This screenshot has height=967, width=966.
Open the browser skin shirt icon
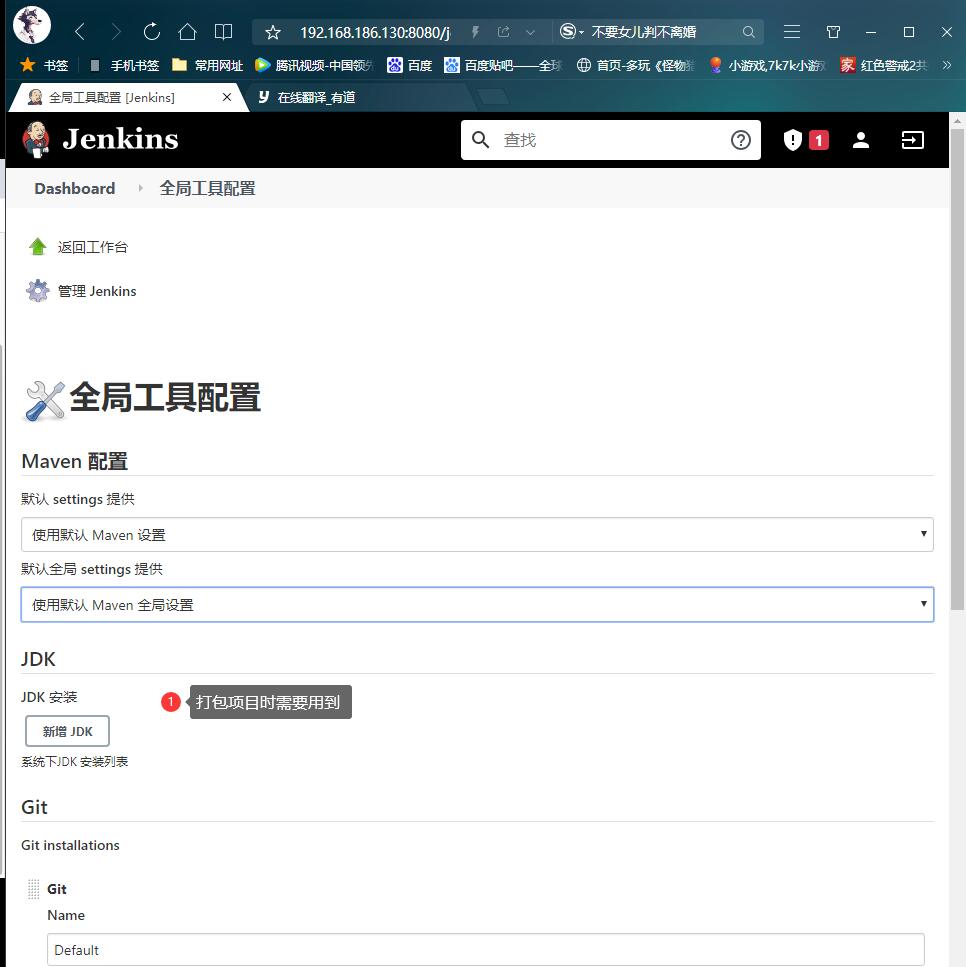pos(833,31)
